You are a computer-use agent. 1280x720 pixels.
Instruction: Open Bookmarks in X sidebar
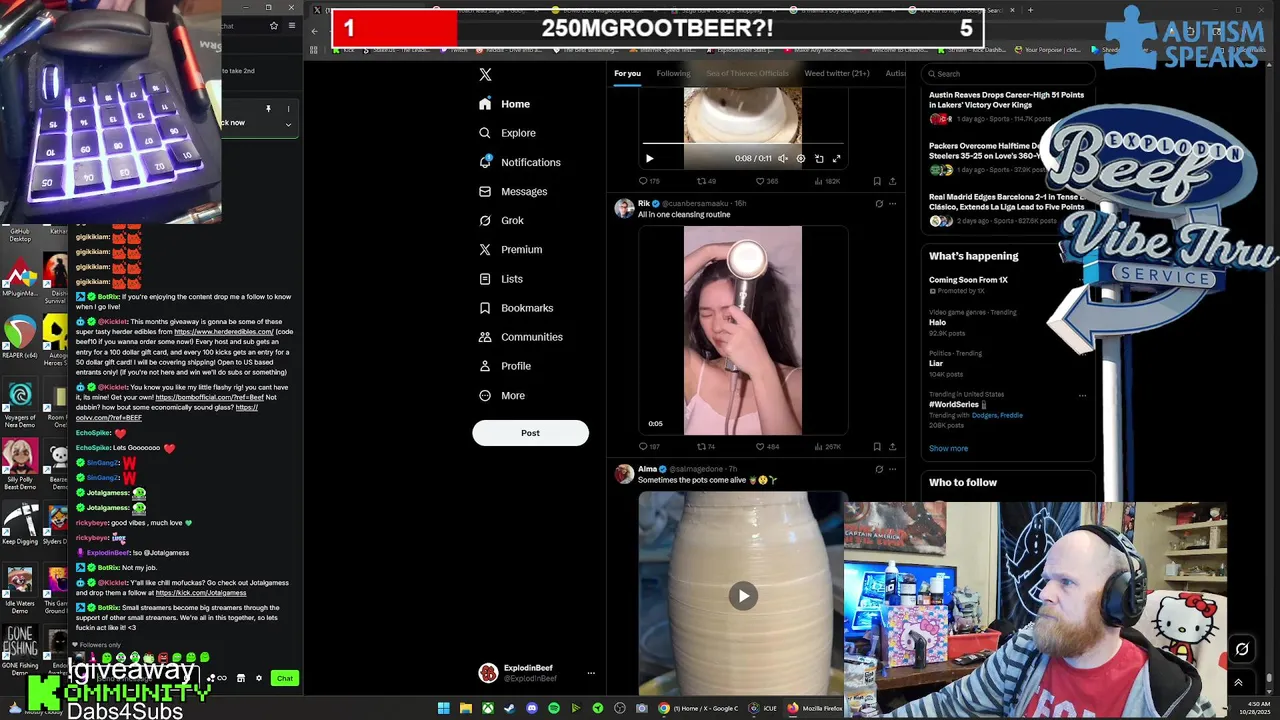pos(515,308)
